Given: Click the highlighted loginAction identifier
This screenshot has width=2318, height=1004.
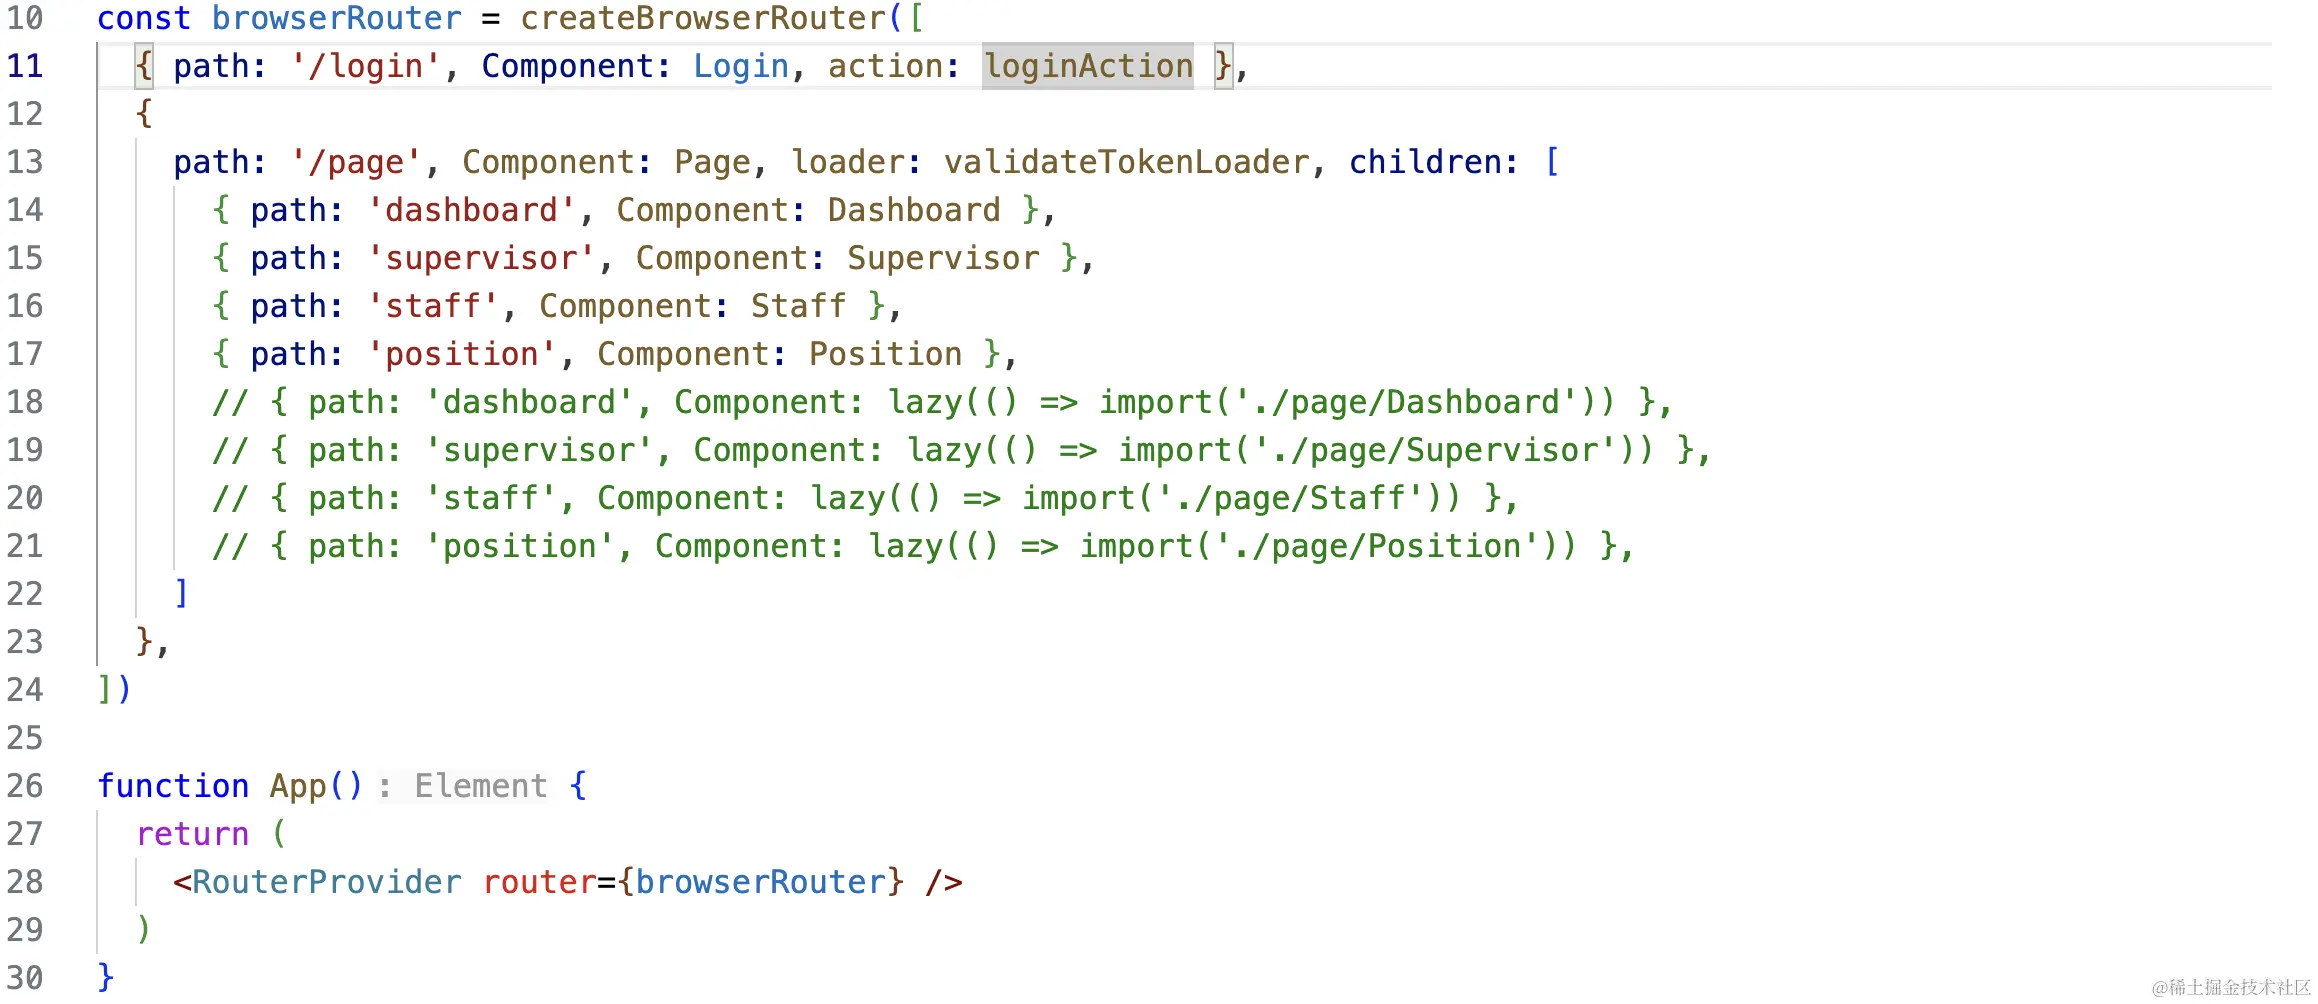Looking at the screenshot, I should [1088, 66].
